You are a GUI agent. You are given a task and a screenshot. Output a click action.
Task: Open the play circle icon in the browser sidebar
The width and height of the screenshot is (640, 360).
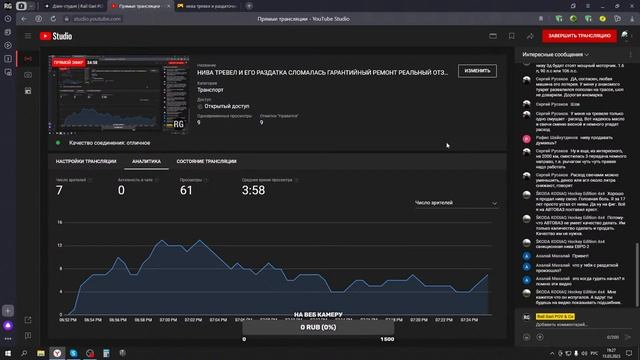8,45
